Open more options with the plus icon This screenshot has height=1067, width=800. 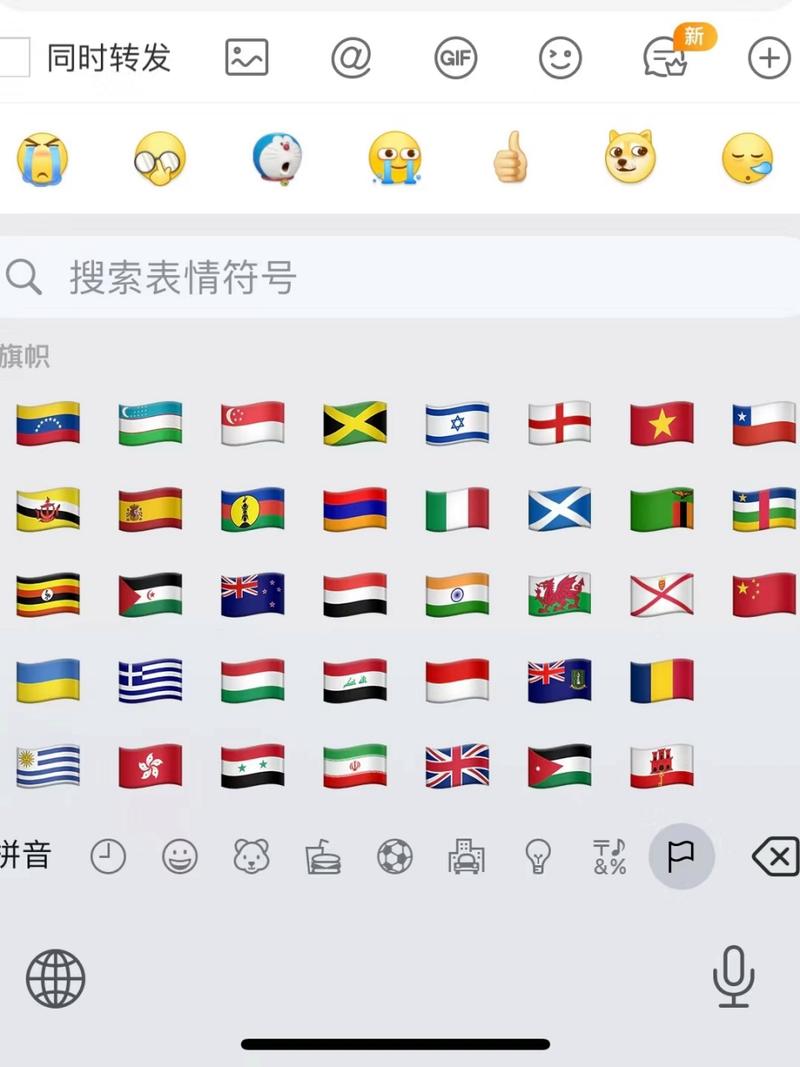769,58
